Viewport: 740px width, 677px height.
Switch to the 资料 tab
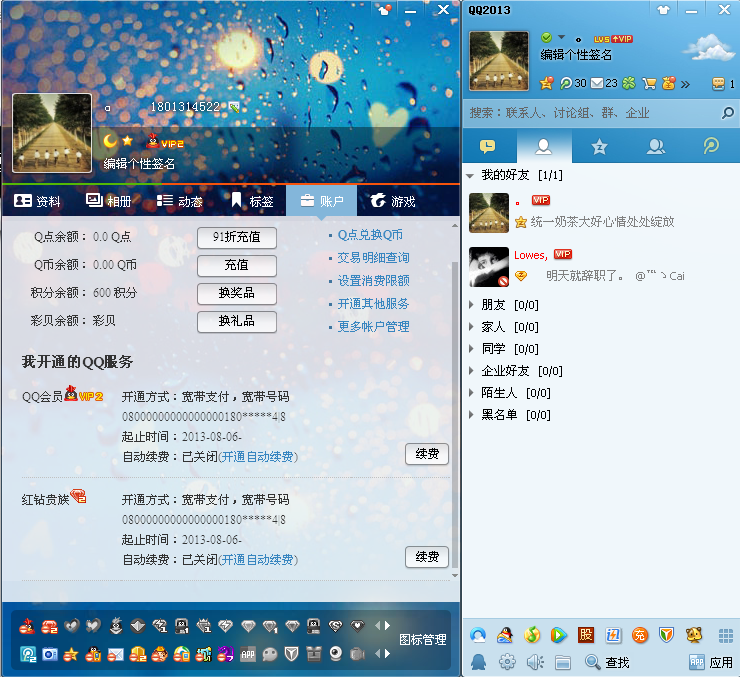[37, 201]
